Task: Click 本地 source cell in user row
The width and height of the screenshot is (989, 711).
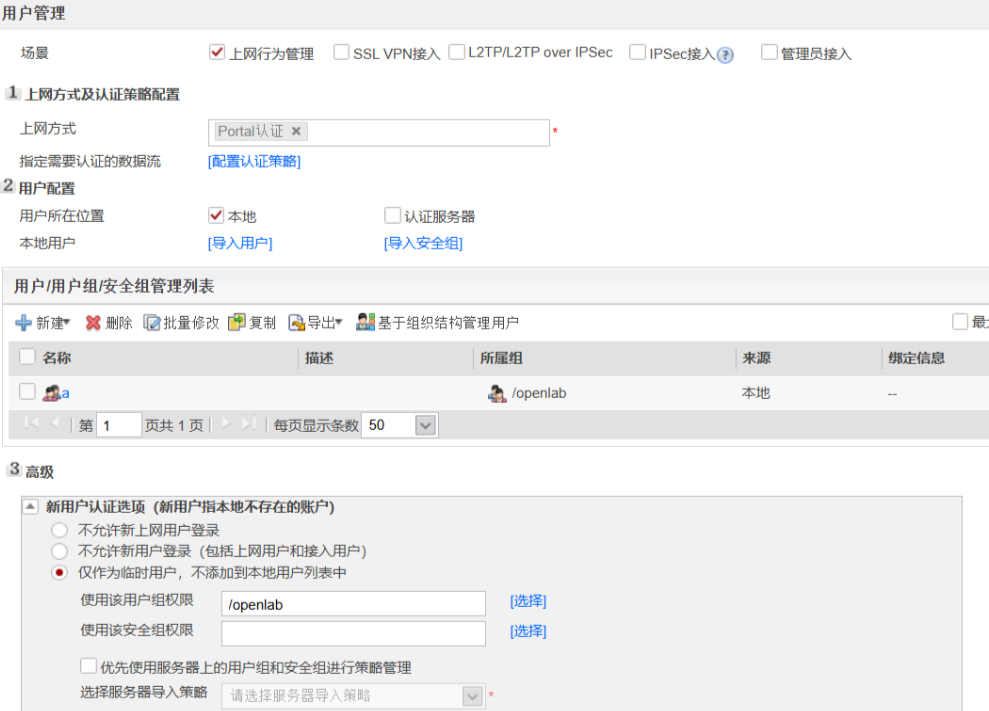Action: [756, 393]
